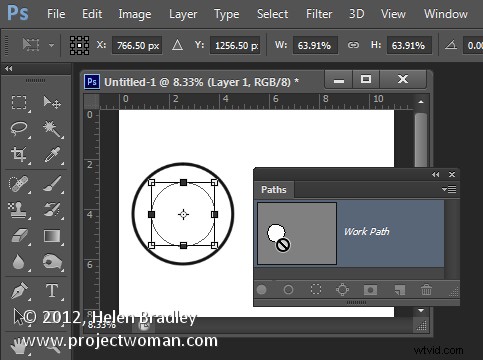Image resolution: width=483 pixels, height=360 pixels.
Task: Open the 3D menu
Action: (356, 14)
